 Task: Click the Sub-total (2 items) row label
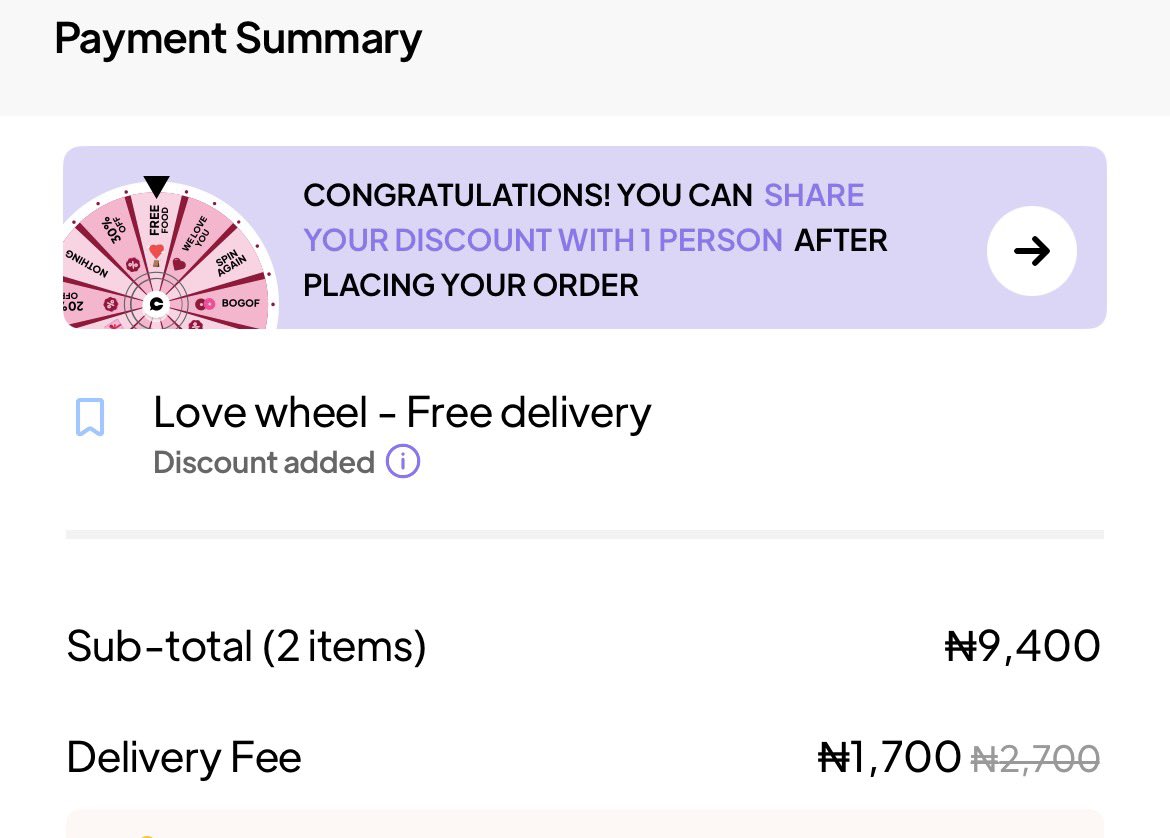(246, 646)
